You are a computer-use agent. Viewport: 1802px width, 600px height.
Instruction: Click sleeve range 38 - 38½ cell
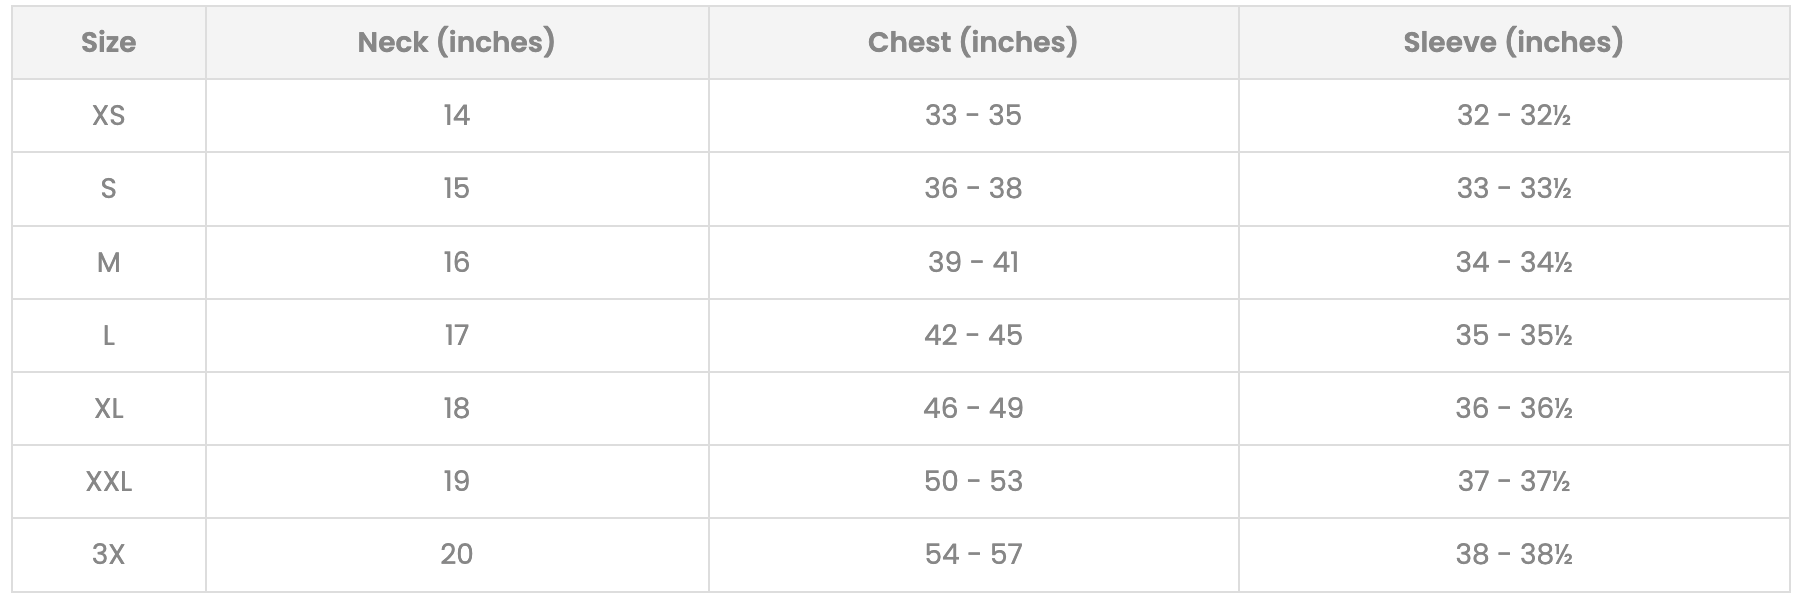click(1513, 554)
